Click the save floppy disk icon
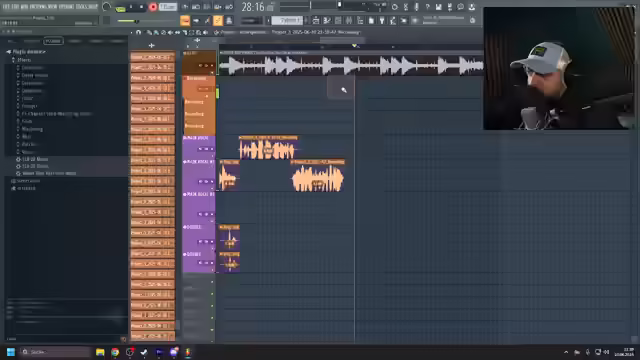Screen dimensions: 640x360 click(x=438, y=7)
